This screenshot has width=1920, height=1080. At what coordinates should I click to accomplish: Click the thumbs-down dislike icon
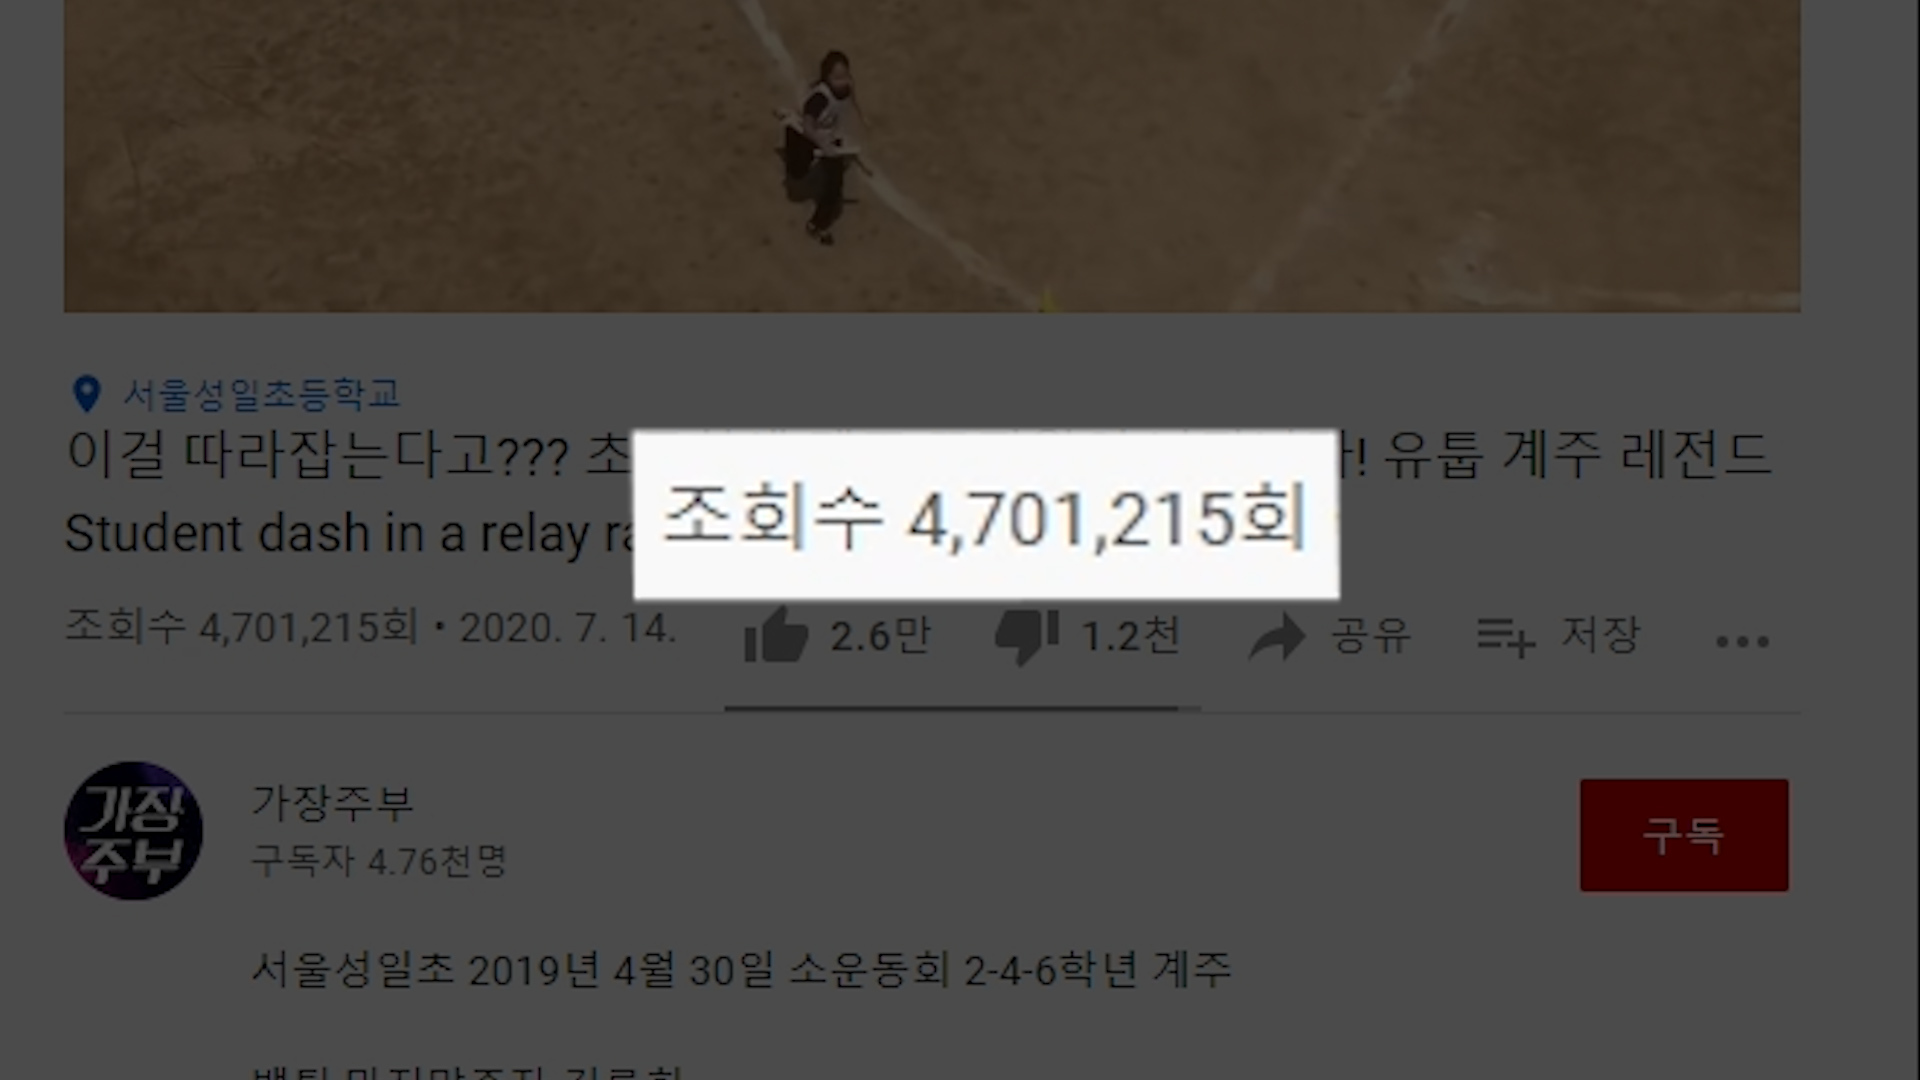click(1027, 637)
